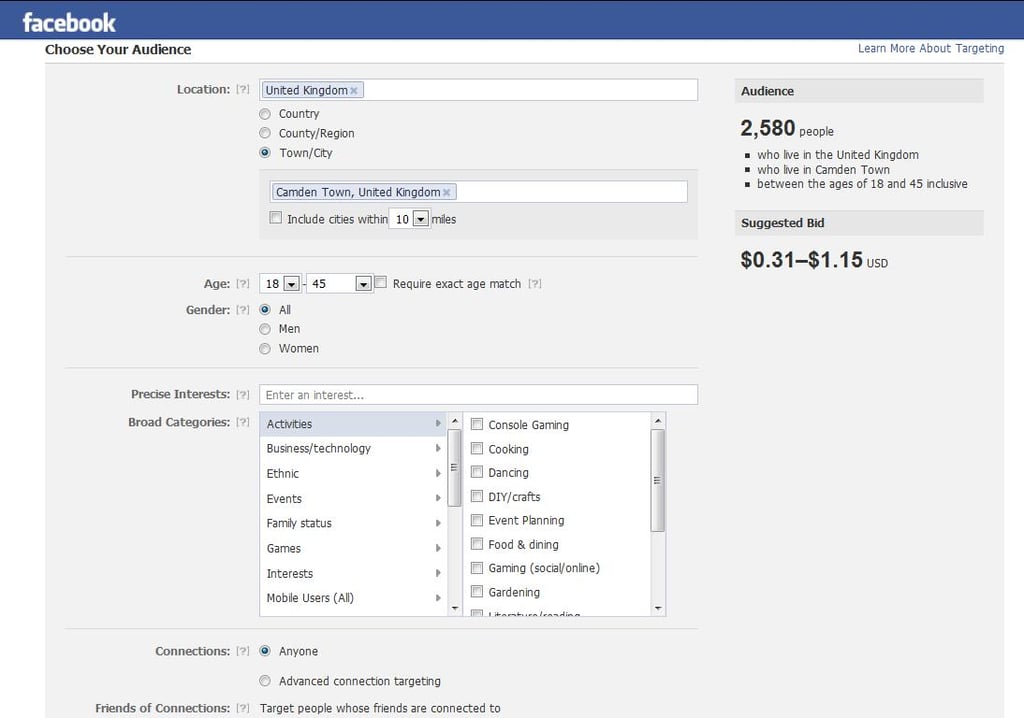
Task: Check the Cooking activity checkbox
Action: click(477, 448)
